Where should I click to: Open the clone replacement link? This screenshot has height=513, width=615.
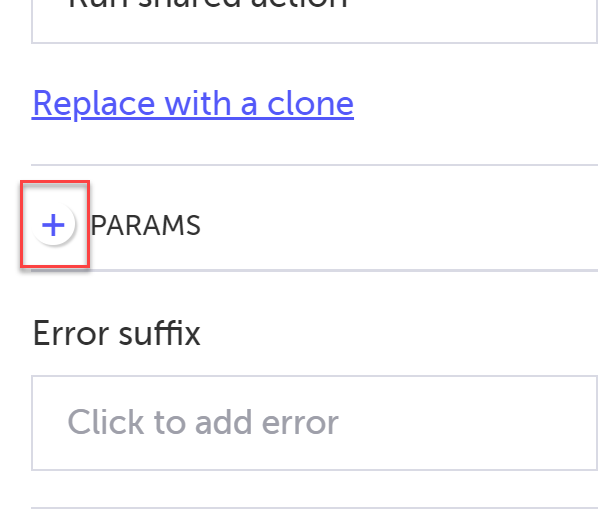pos(193,103)
